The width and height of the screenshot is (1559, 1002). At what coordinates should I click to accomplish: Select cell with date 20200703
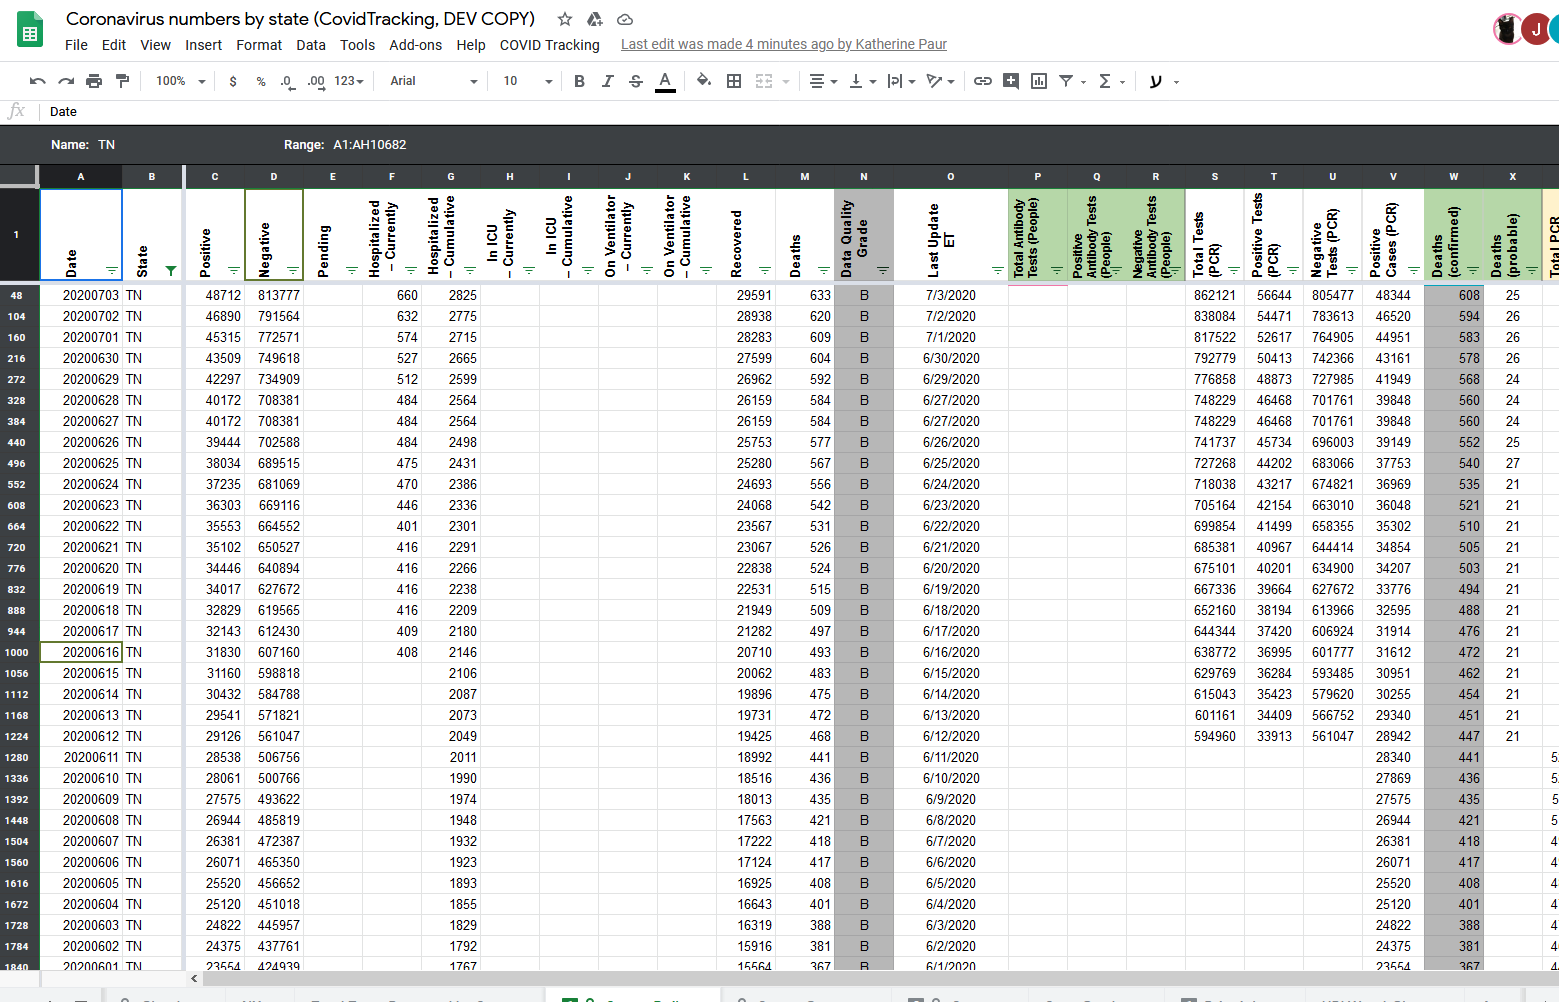(81, 296)
